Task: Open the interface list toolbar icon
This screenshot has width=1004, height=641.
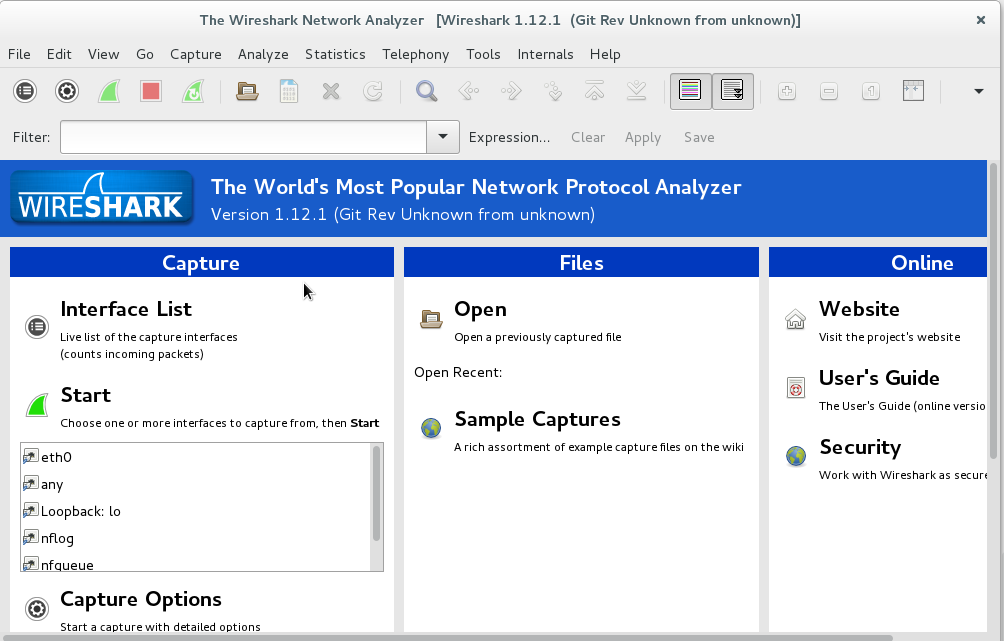Action: click(x=25, y=91)
